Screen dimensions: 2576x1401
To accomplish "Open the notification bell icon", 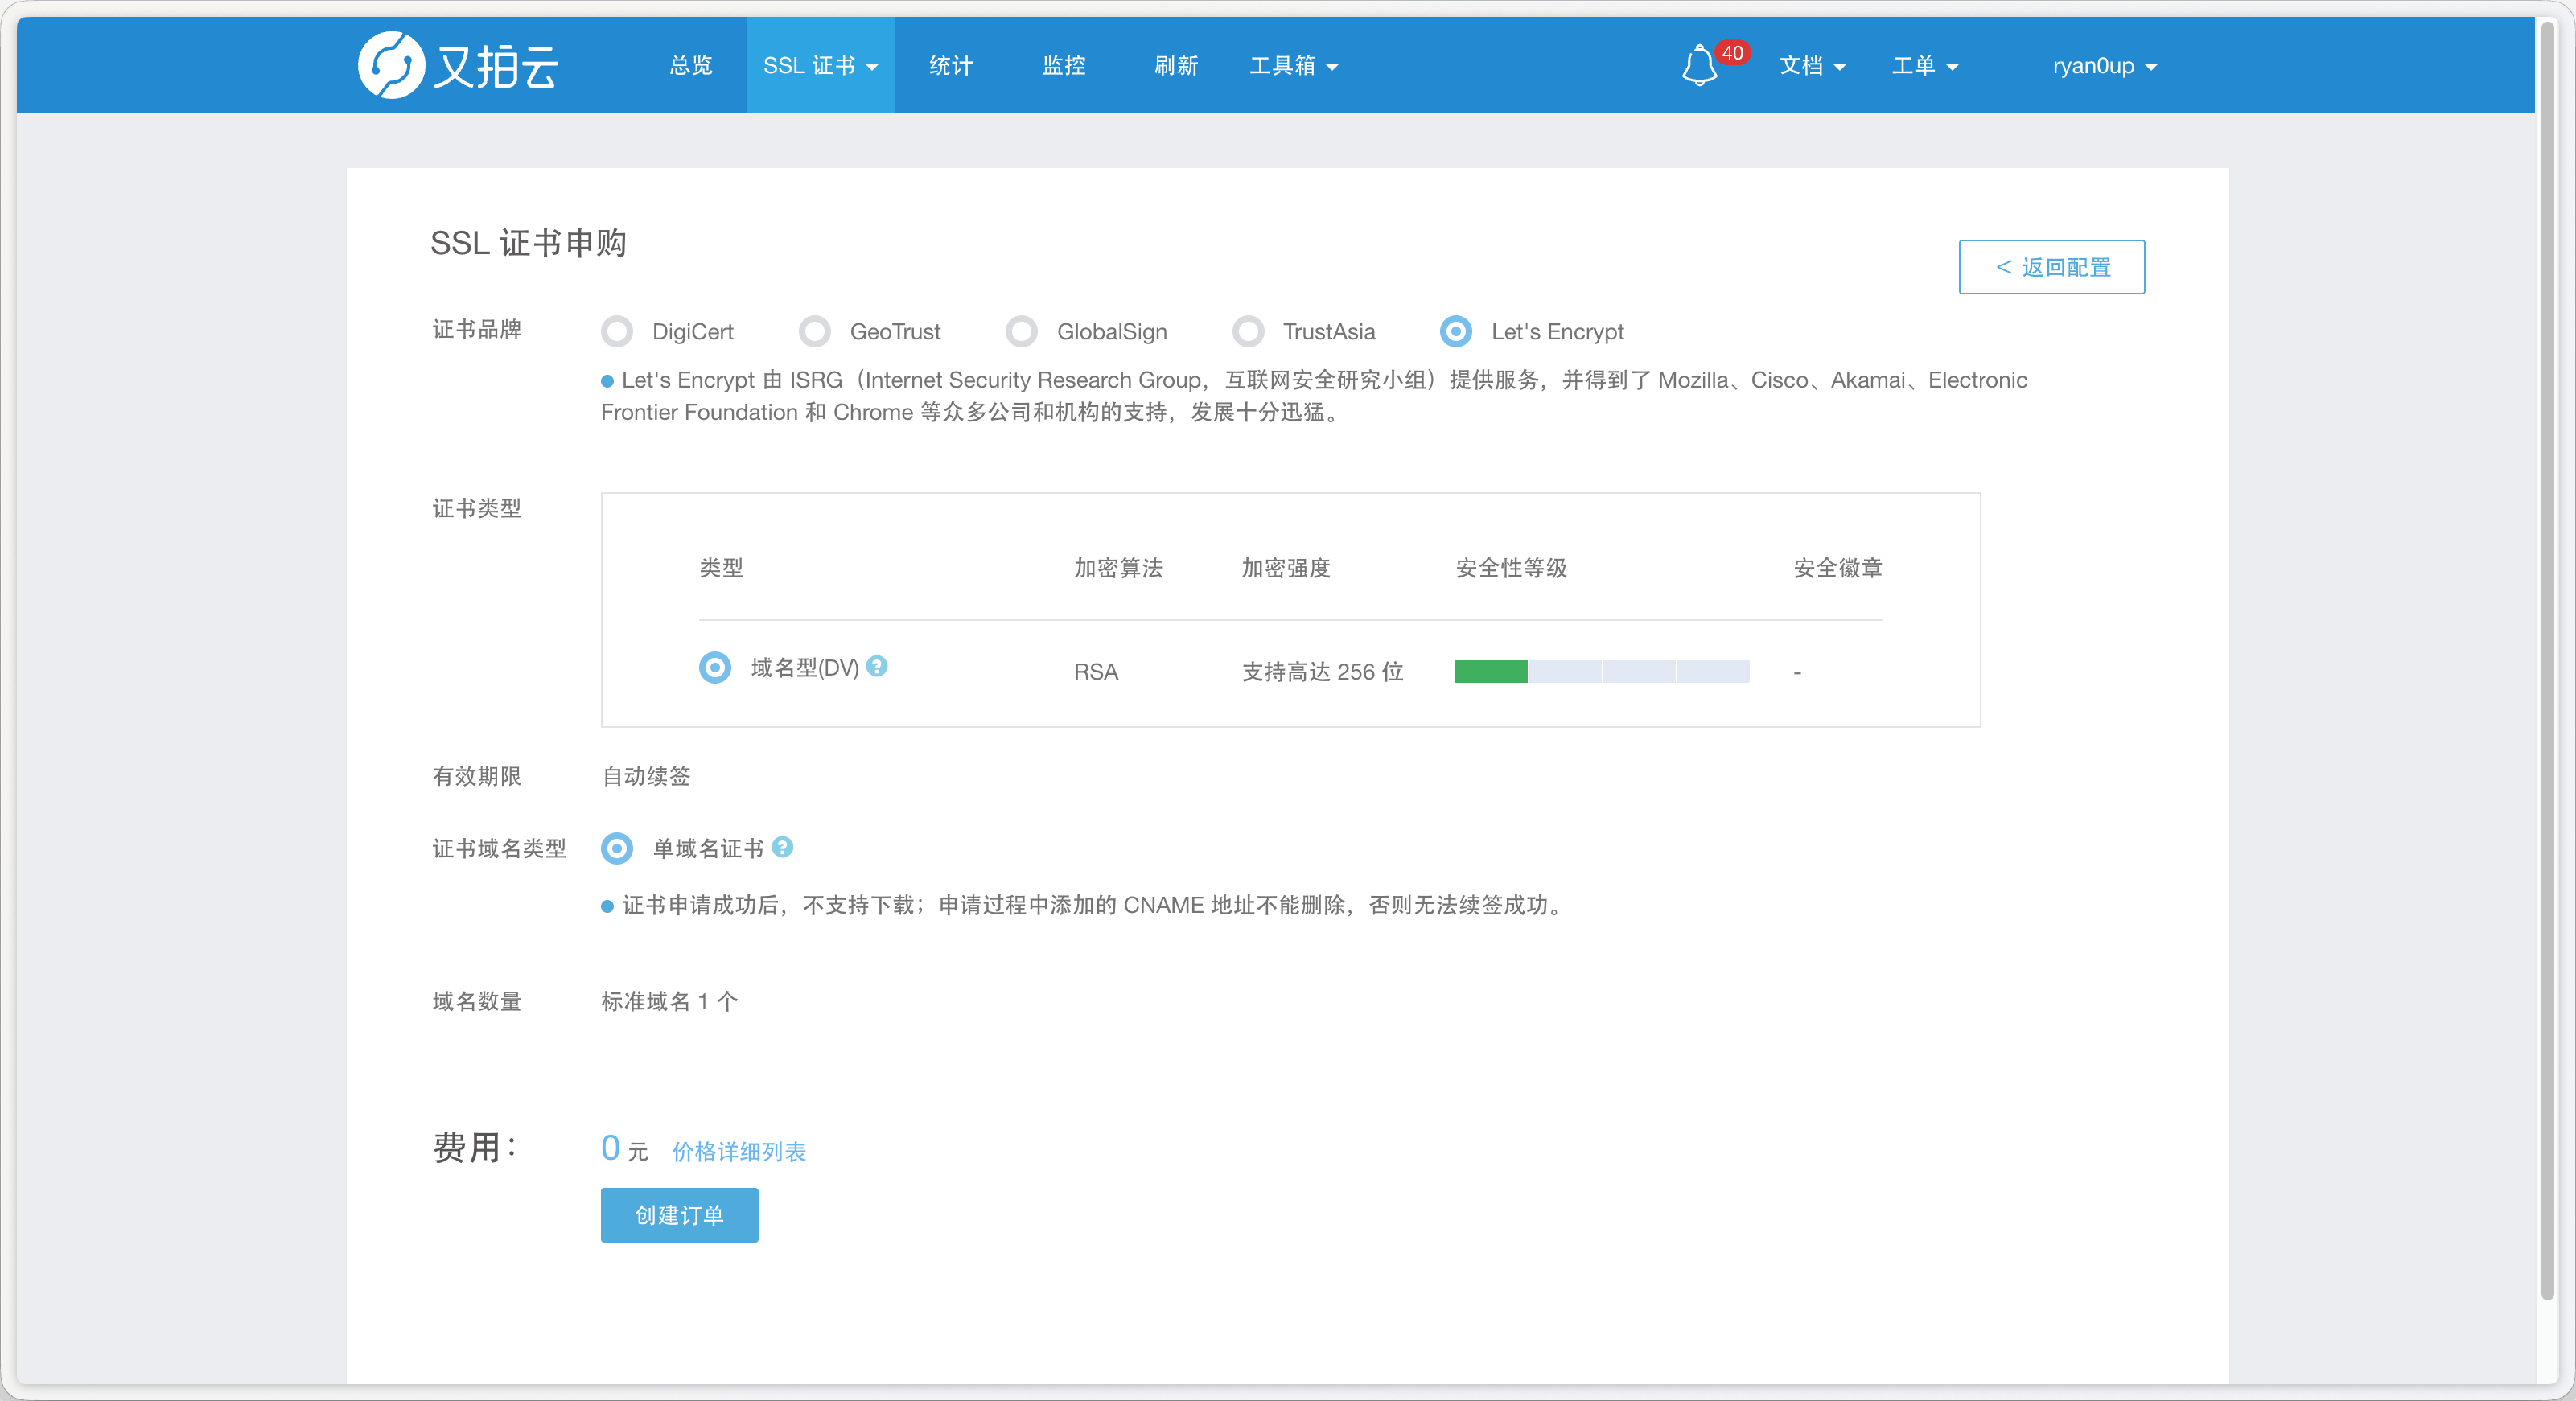I will point(1698,67).
